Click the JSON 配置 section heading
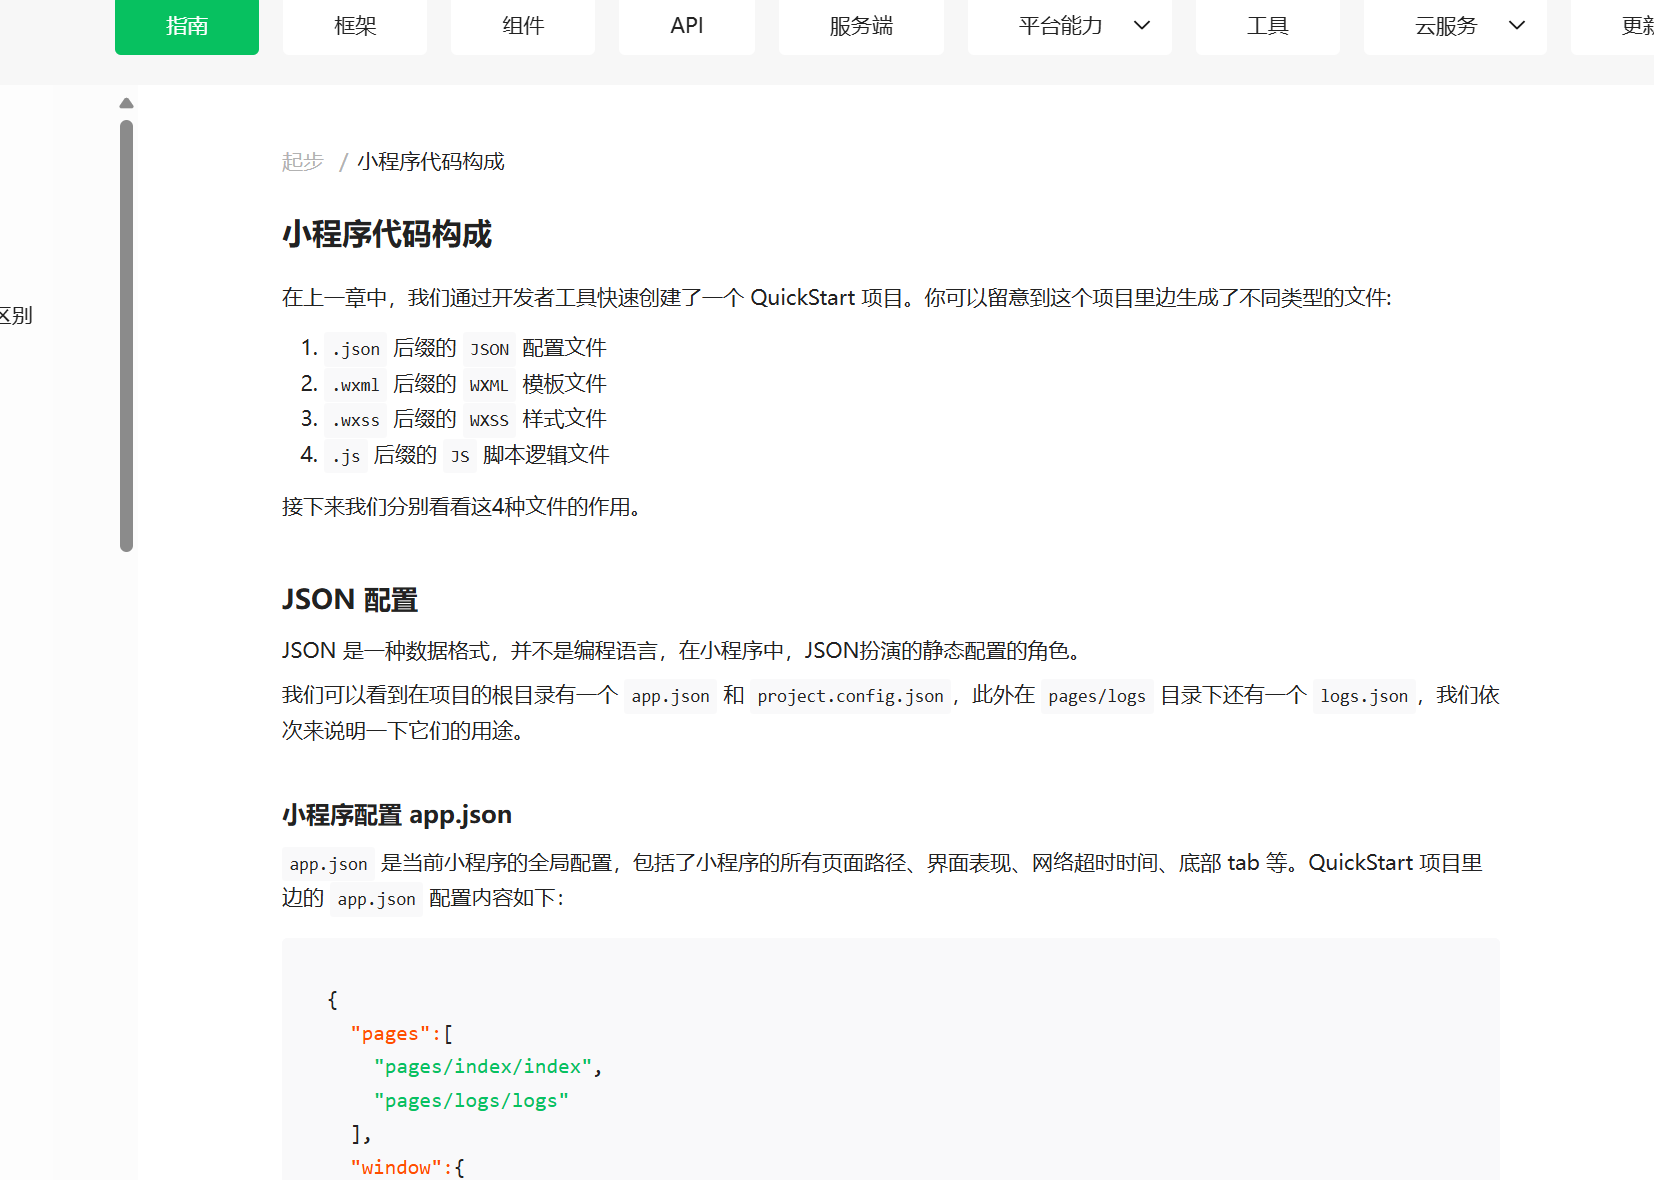 (350, 599)
